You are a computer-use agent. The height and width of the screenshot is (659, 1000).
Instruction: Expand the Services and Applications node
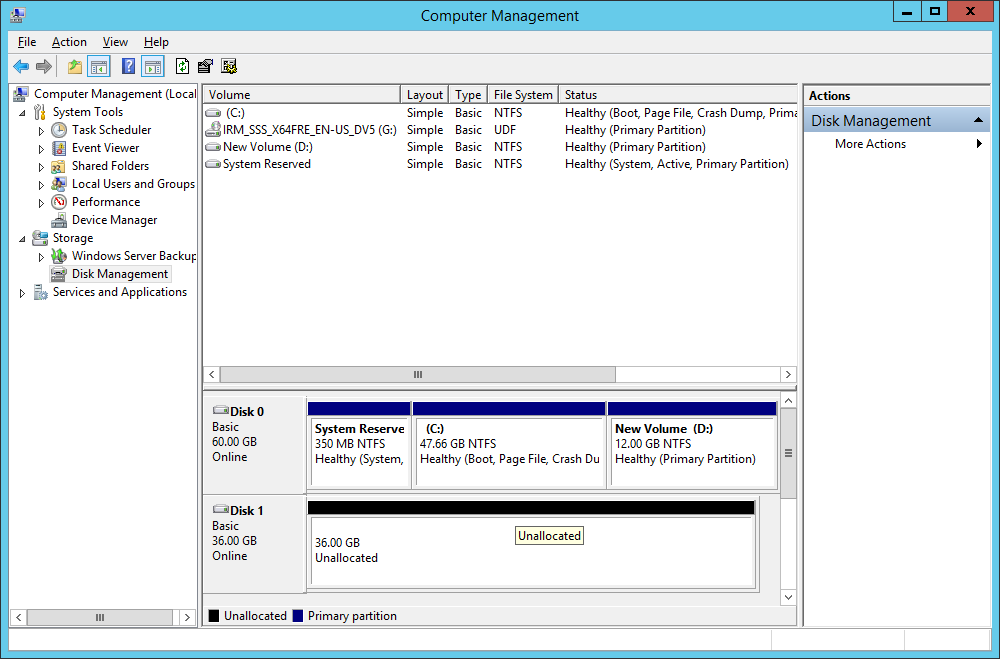click(x=23, y=293)
